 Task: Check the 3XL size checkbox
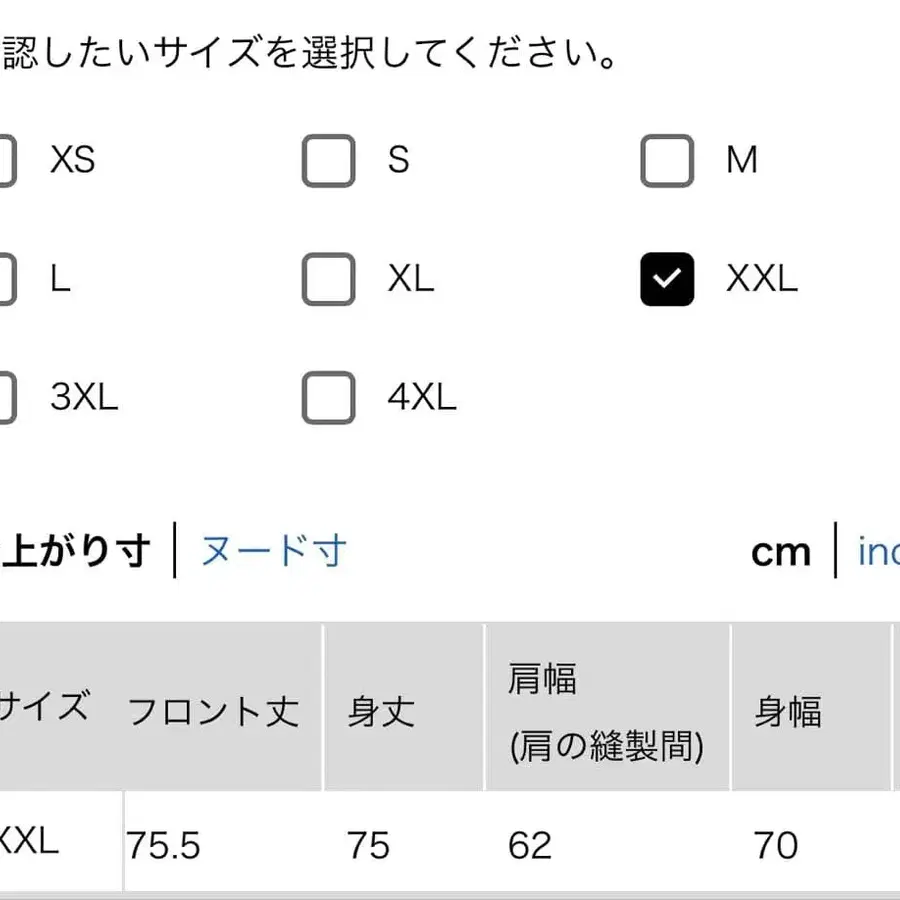[x=5, y=398]
